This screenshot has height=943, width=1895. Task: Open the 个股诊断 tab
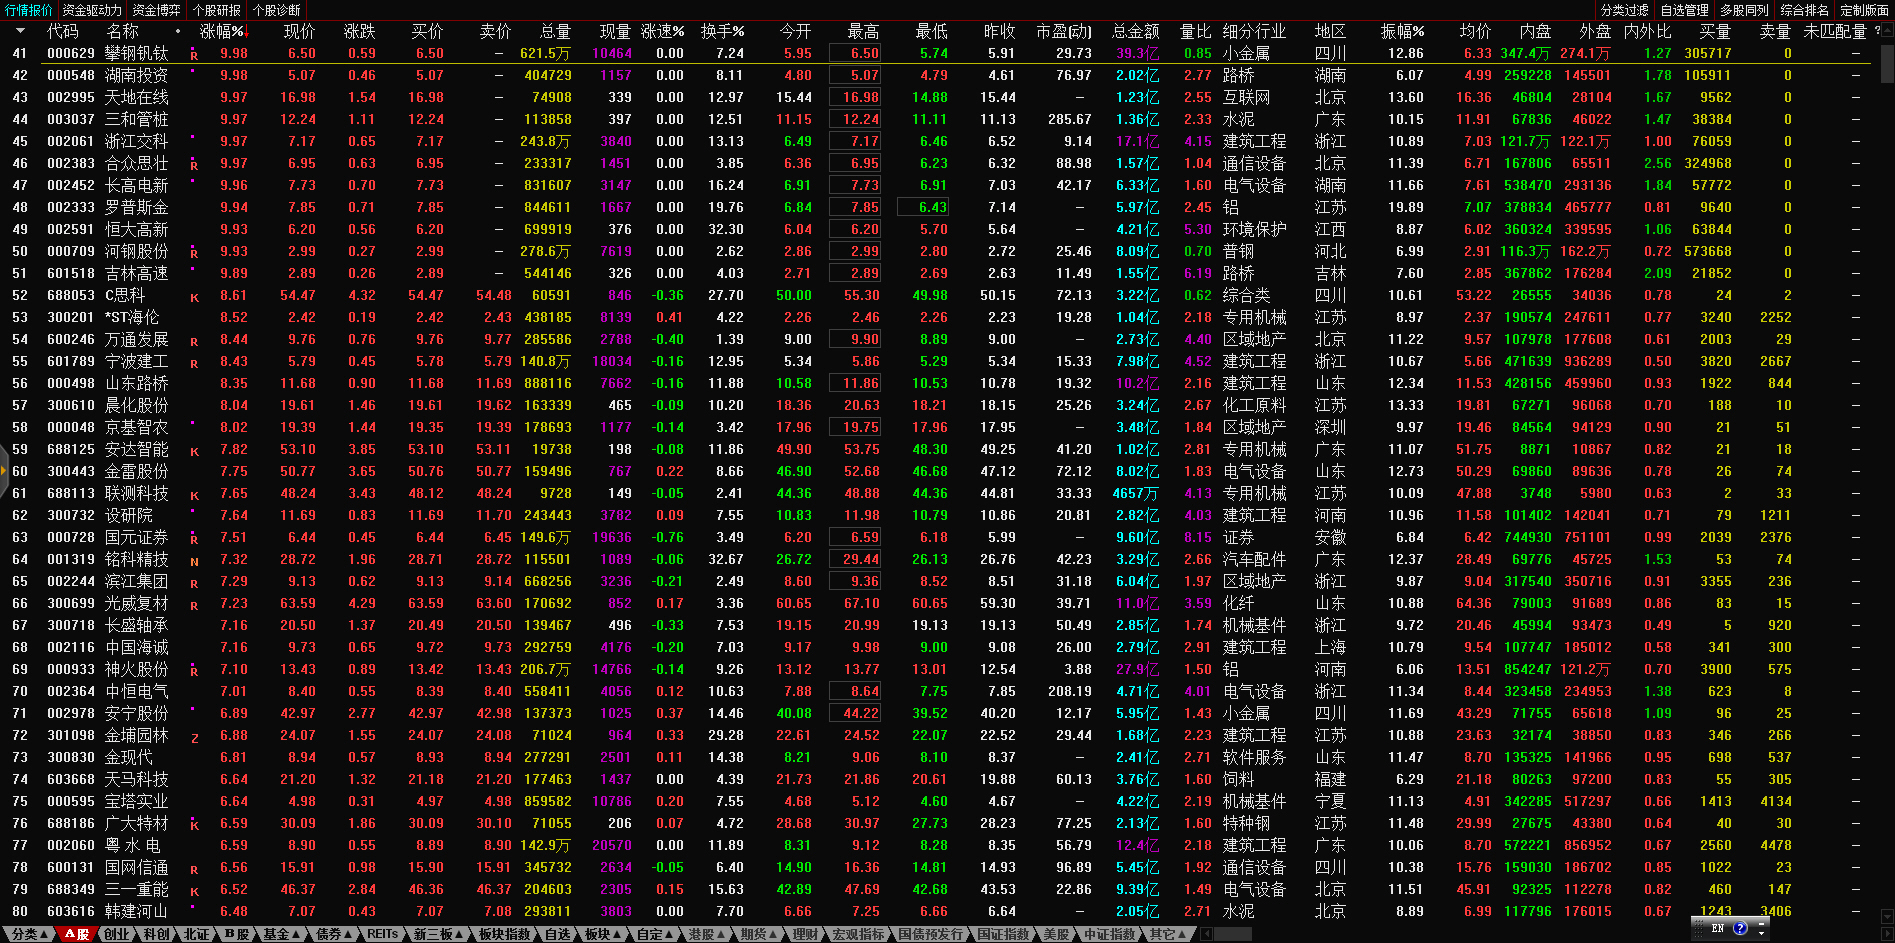tap(277, 10)
